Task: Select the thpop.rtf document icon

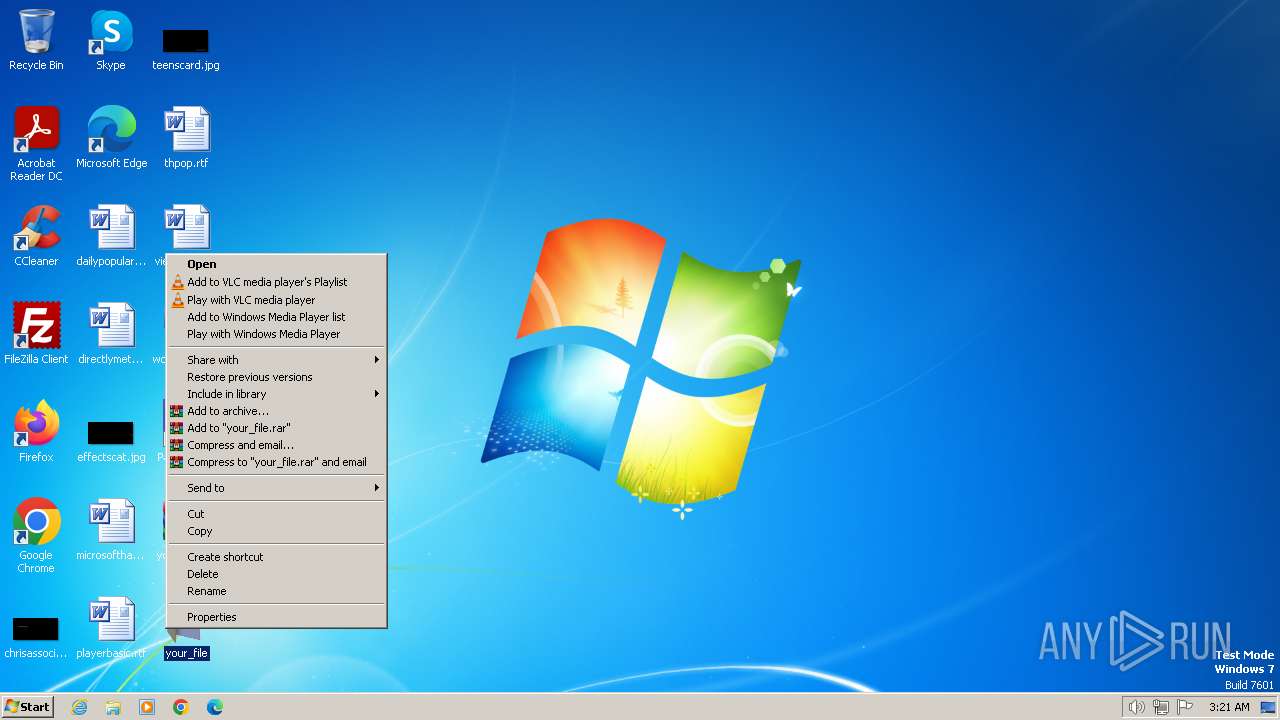Action: [x=186, y=137]
